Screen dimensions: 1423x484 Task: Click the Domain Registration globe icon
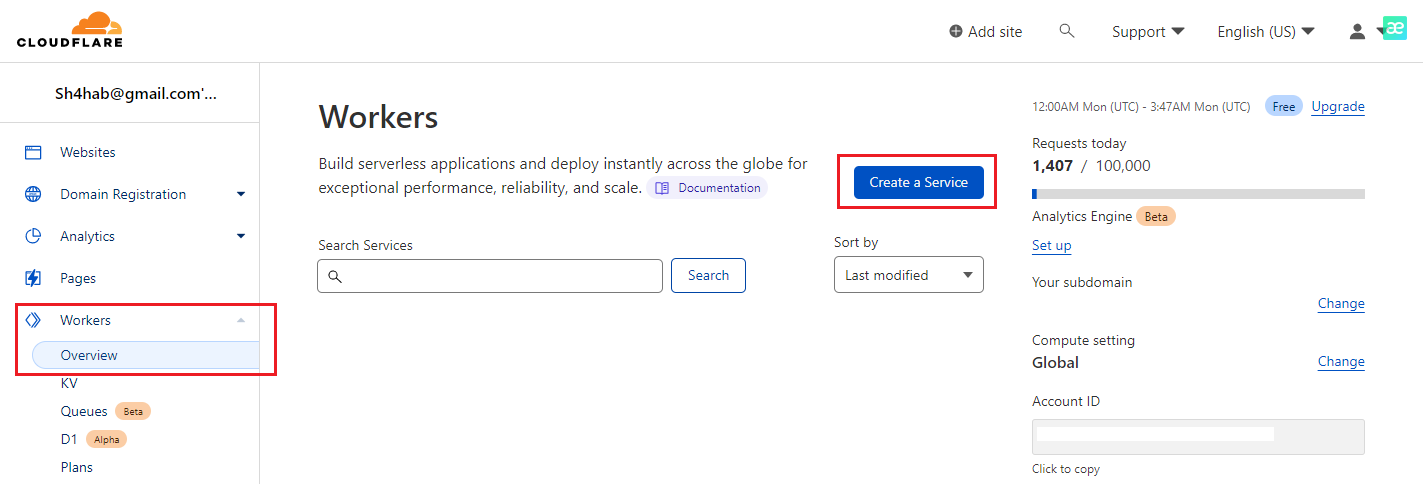33,195
